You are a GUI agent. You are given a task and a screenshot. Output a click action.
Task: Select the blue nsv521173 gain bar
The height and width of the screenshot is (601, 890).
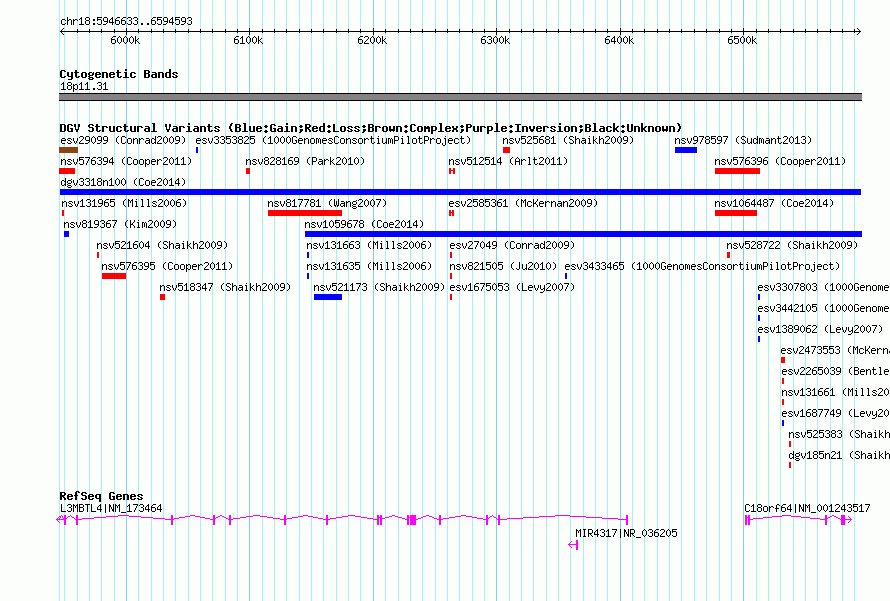[328, 297]
